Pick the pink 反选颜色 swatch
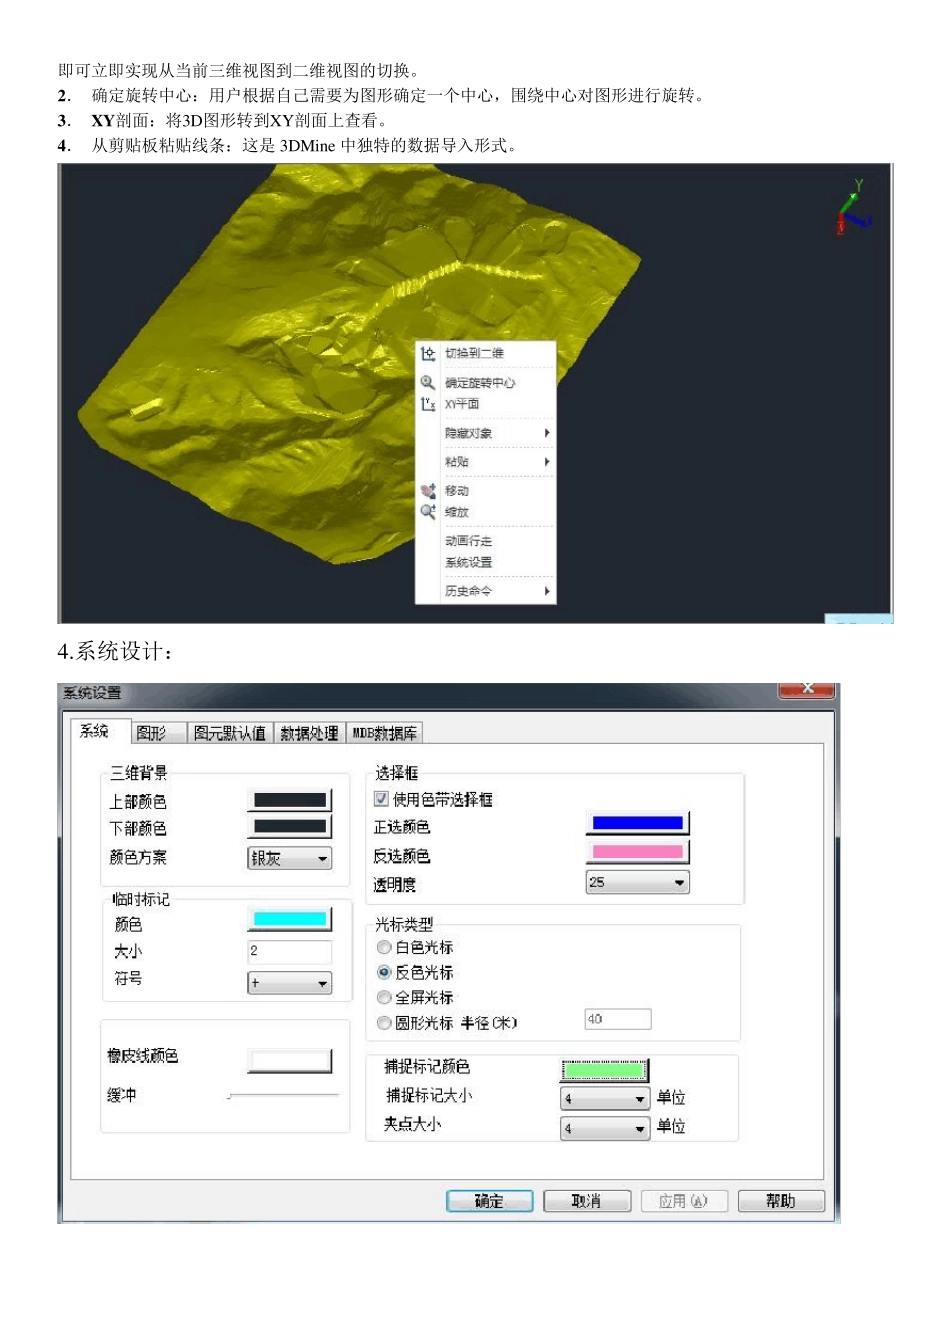 click(637, 852)
